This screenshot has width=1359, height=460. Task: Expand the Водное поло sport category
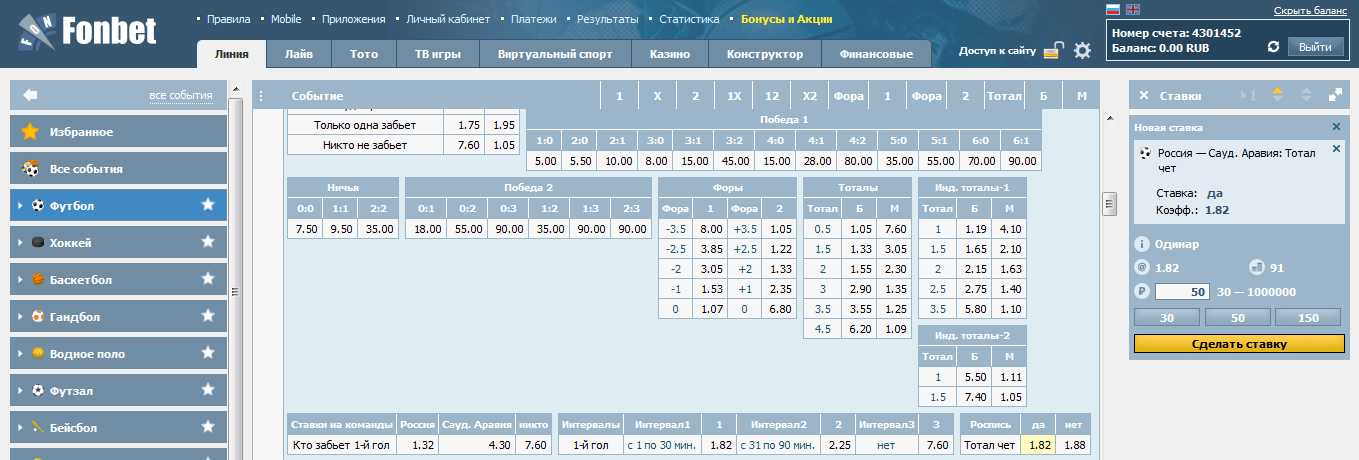coord(19,354)
